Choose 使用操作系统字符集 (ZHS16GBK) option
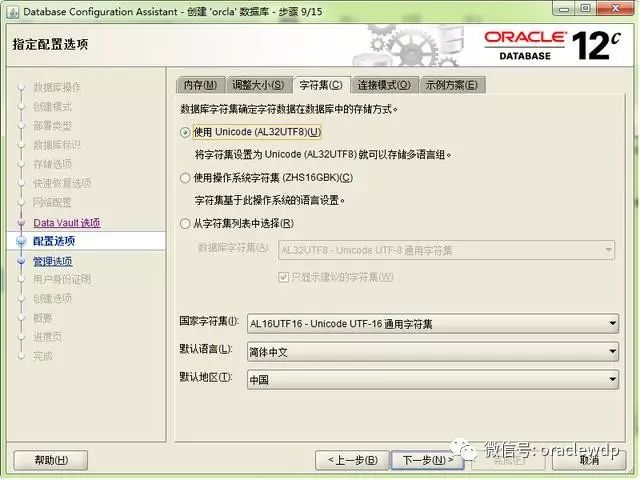This screenshot has width=640, height=480. coord(185,178)
